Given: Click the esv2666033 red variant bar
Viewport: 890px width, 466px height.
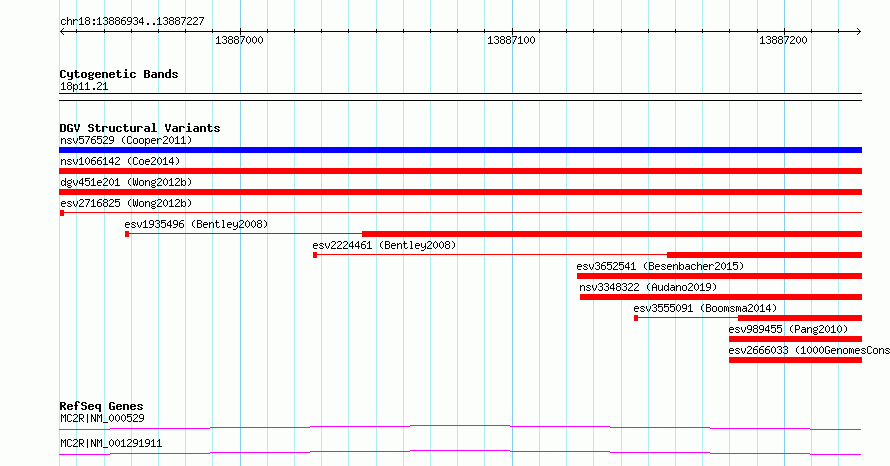Looking at the screenshot, I should tap(795, 360).
